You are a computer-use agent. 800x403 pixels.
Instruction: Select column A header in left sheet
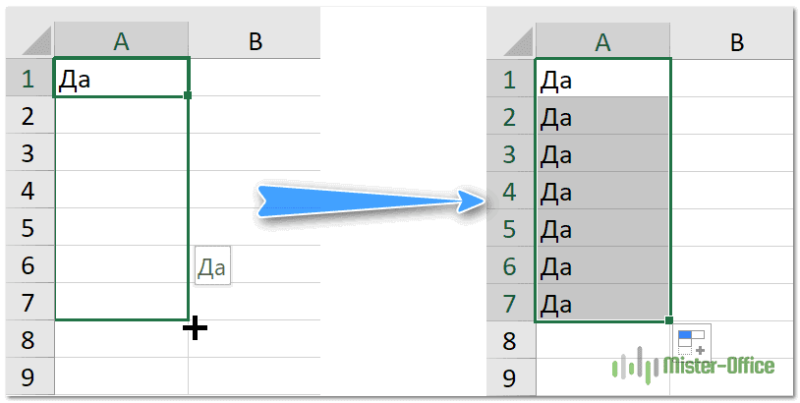121,40
